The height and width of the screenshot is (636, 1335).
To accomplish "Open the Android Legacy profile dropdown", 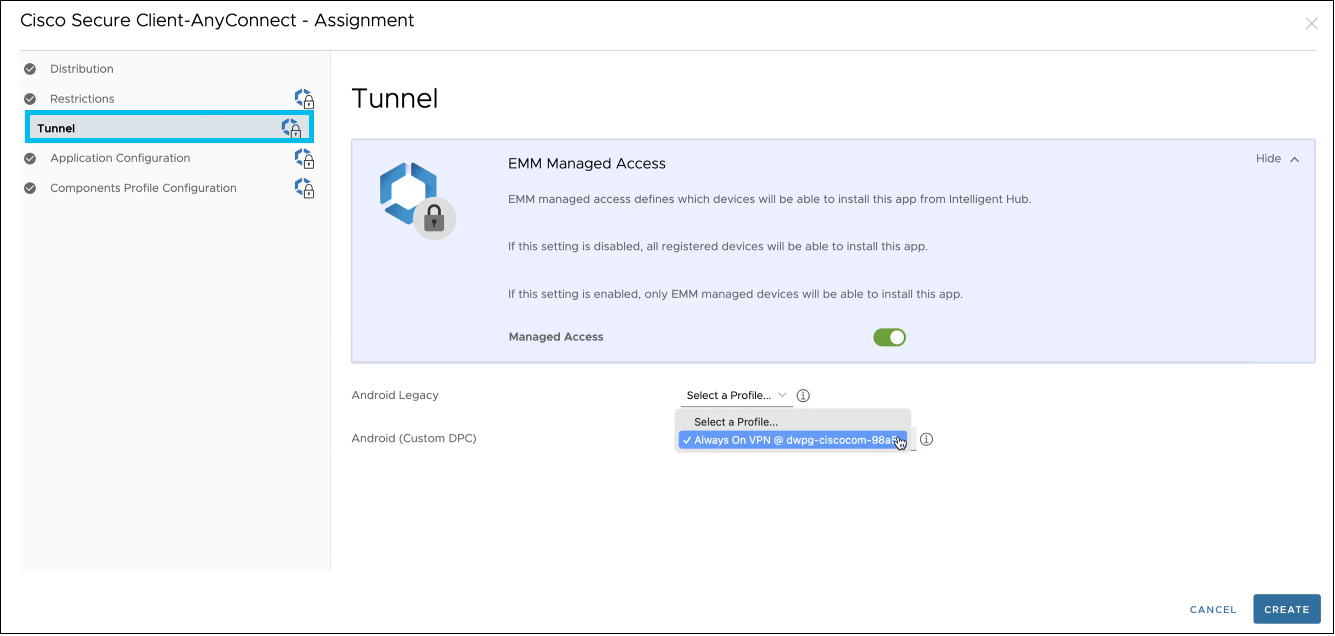I will click(736, 396).
